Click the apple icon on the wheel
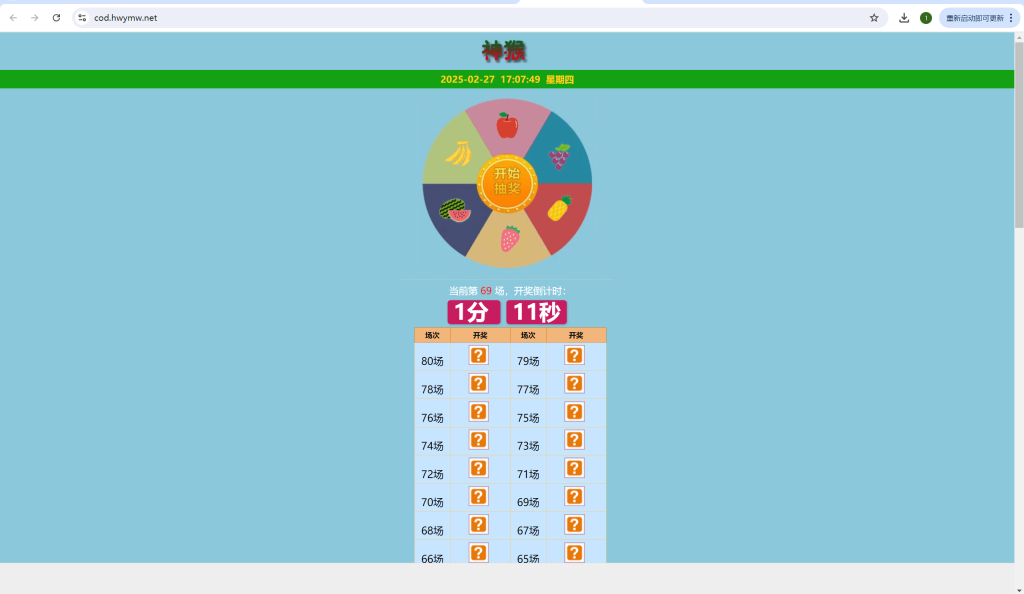This screenshot has height=594, width=1024. (x=507, y=126)
